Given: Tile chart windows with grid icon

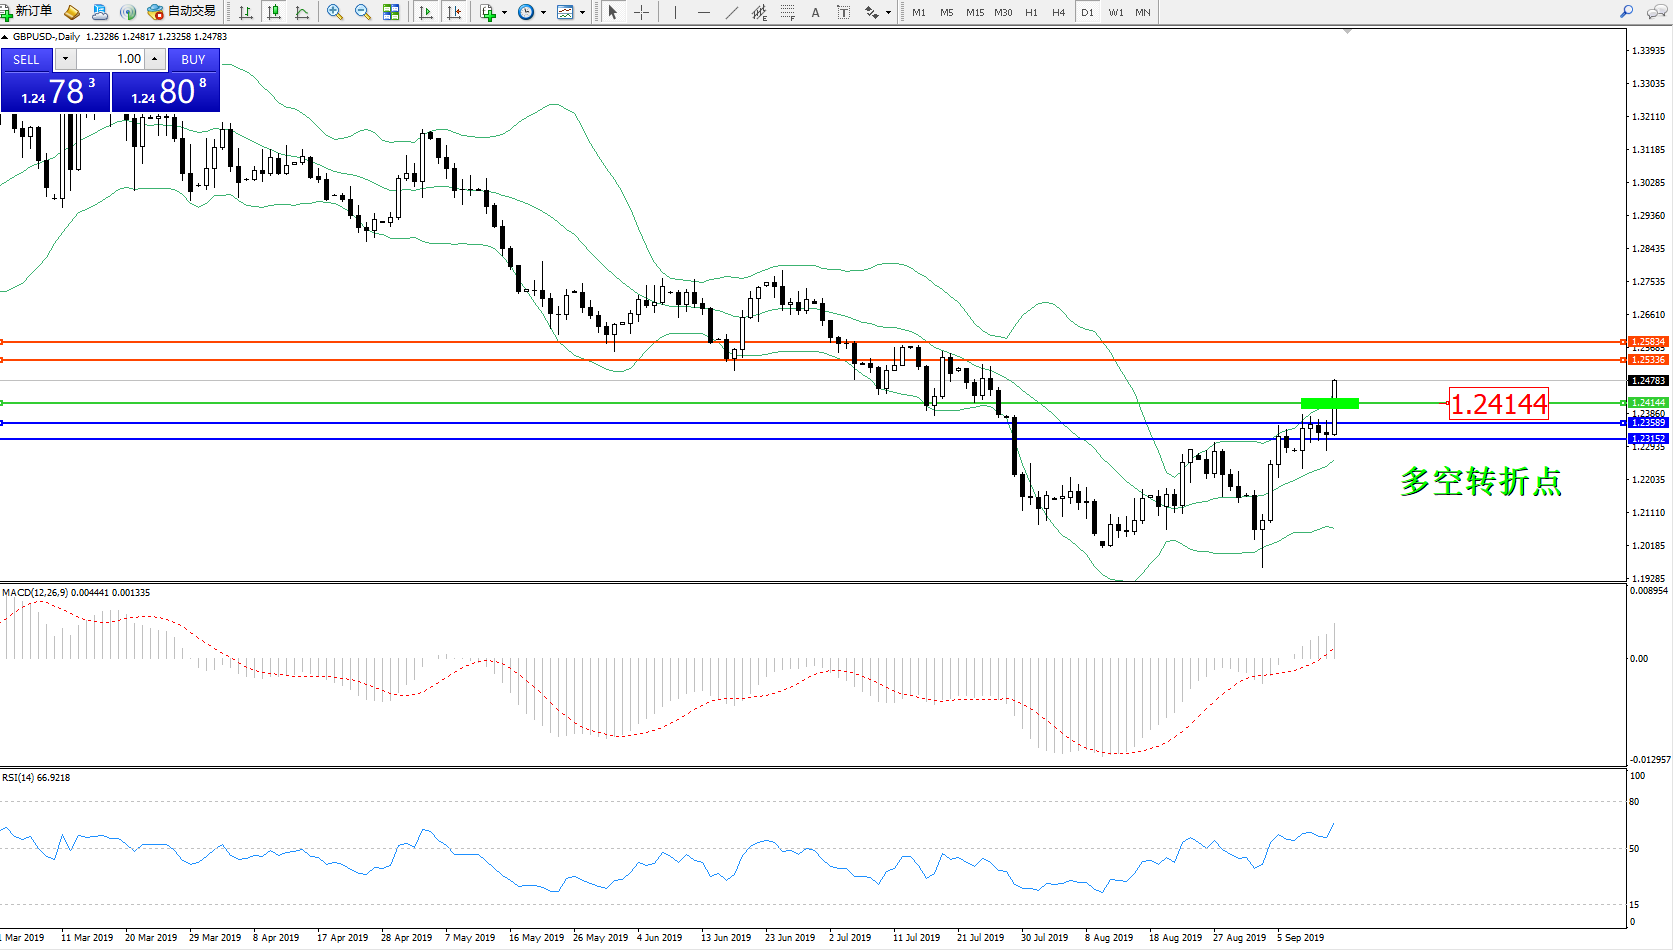Looking at the screenshot, I should coord(391,12).
